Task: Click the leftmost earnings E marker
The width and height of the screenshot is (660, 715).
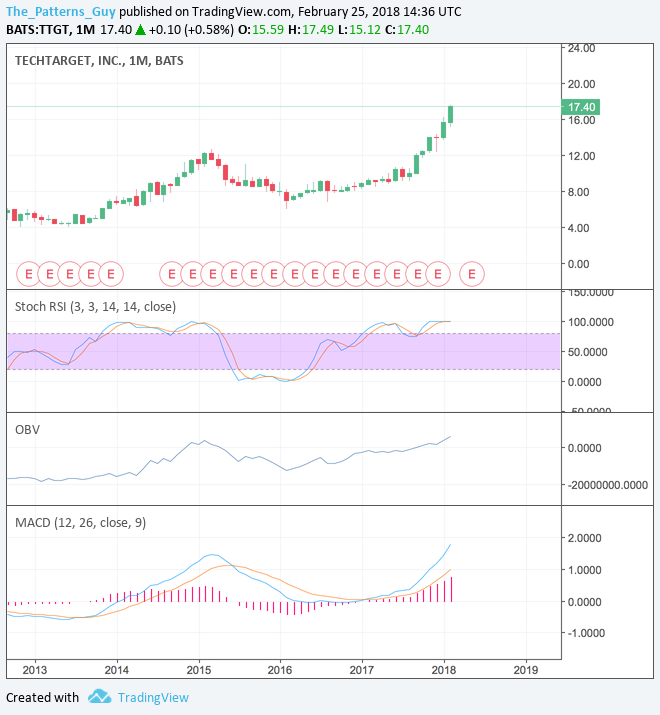Action: click(x=29, y=274)
